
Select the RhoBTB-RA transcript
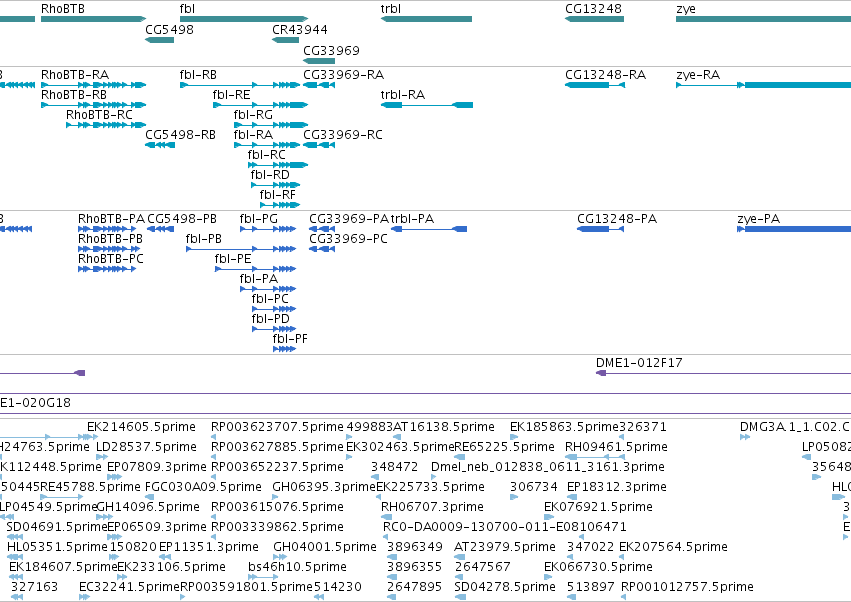click(93, 85)
